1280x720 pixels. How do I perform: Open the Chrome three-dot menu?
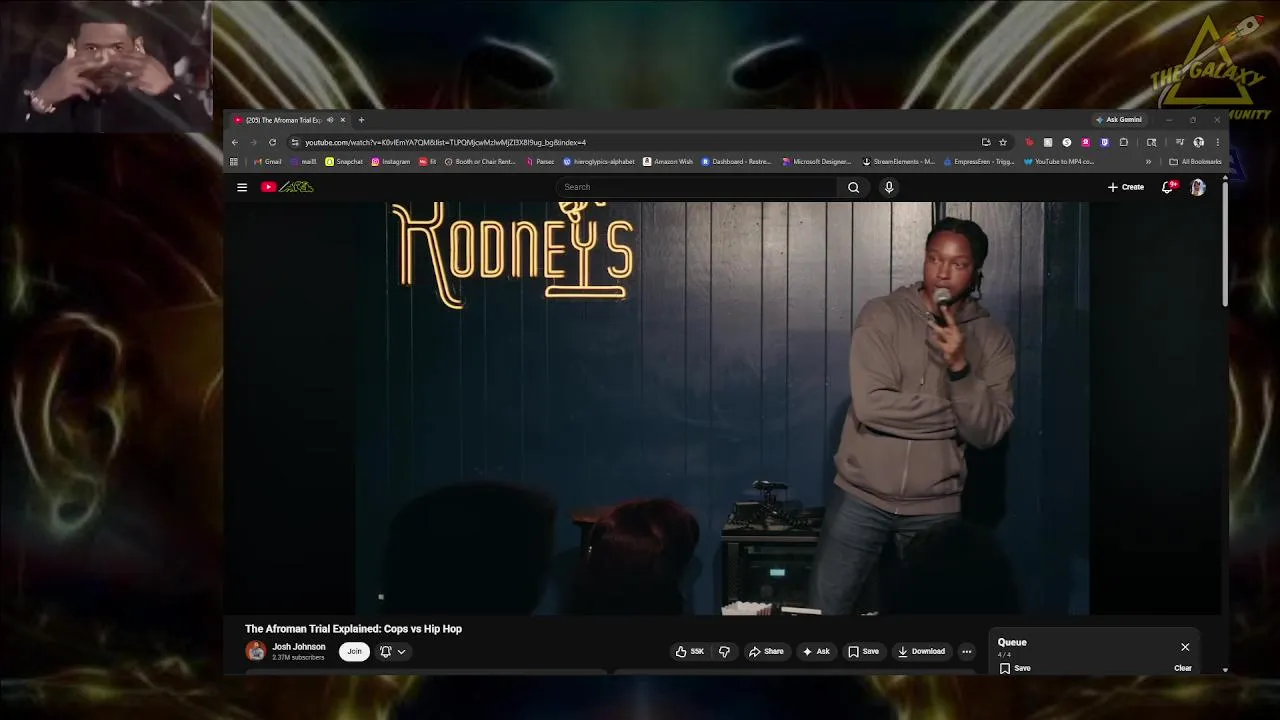pos(1218,142)
